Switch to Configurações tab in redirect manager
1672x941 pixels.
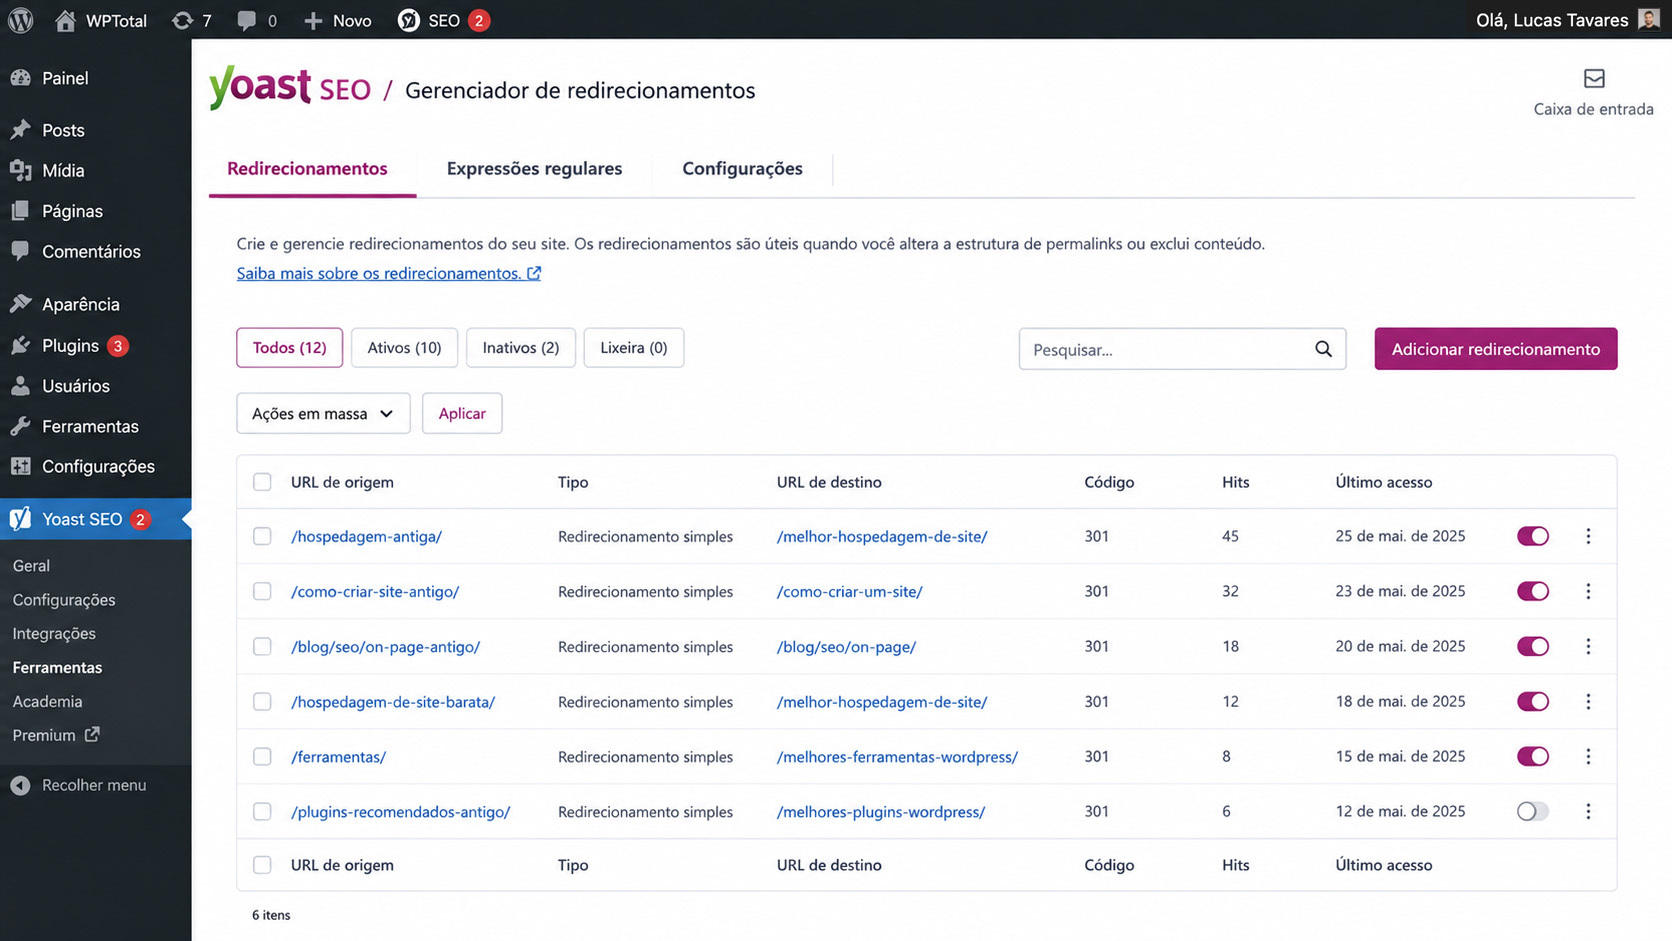[x=742, y=168]
